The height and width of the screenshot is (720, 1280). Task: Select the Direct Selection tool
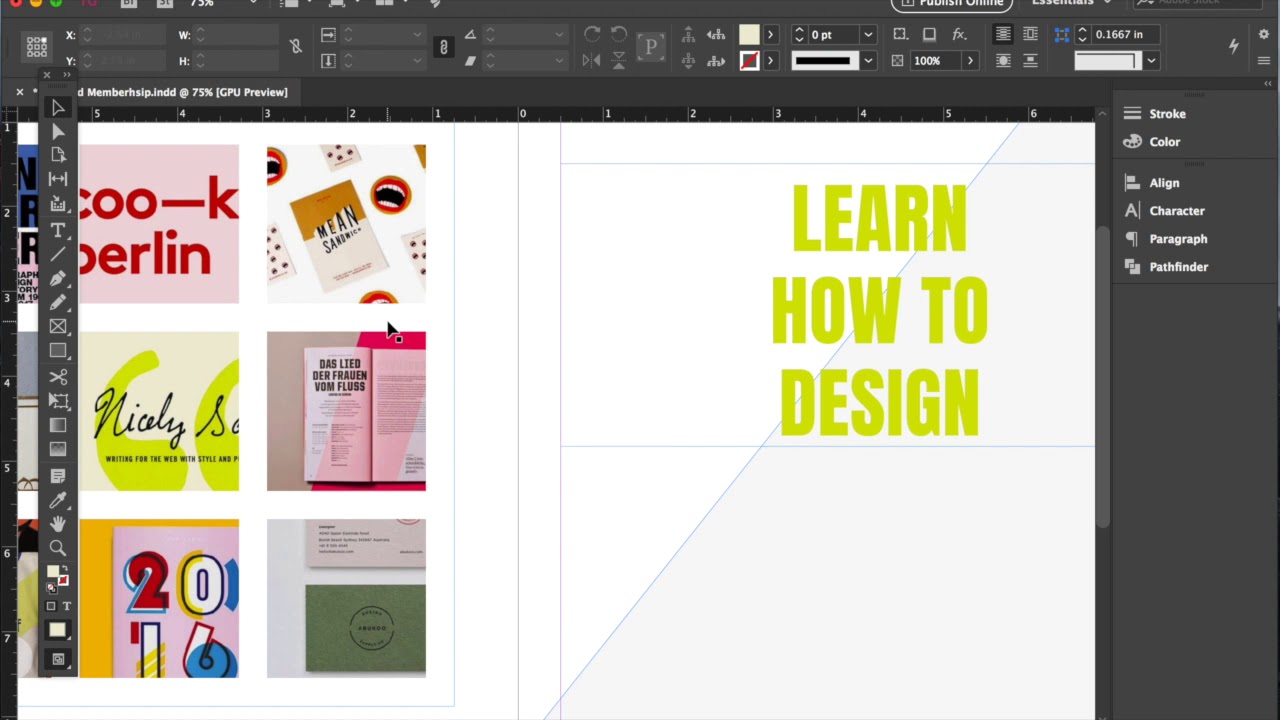(x=58, y=131)
